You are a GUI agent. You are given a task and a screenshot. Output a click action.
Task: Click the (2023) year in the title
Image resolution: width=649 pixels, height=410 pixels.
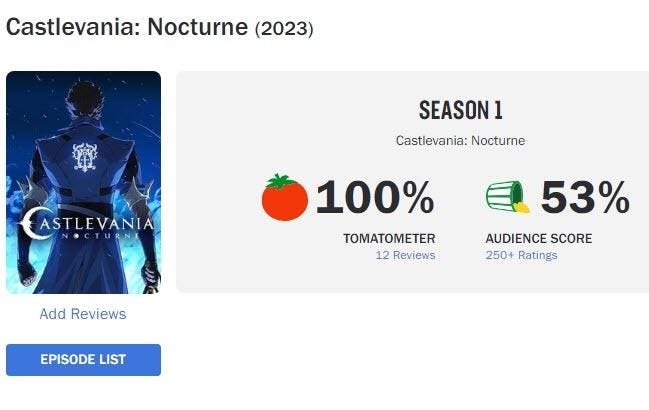[x=285, y=28]
